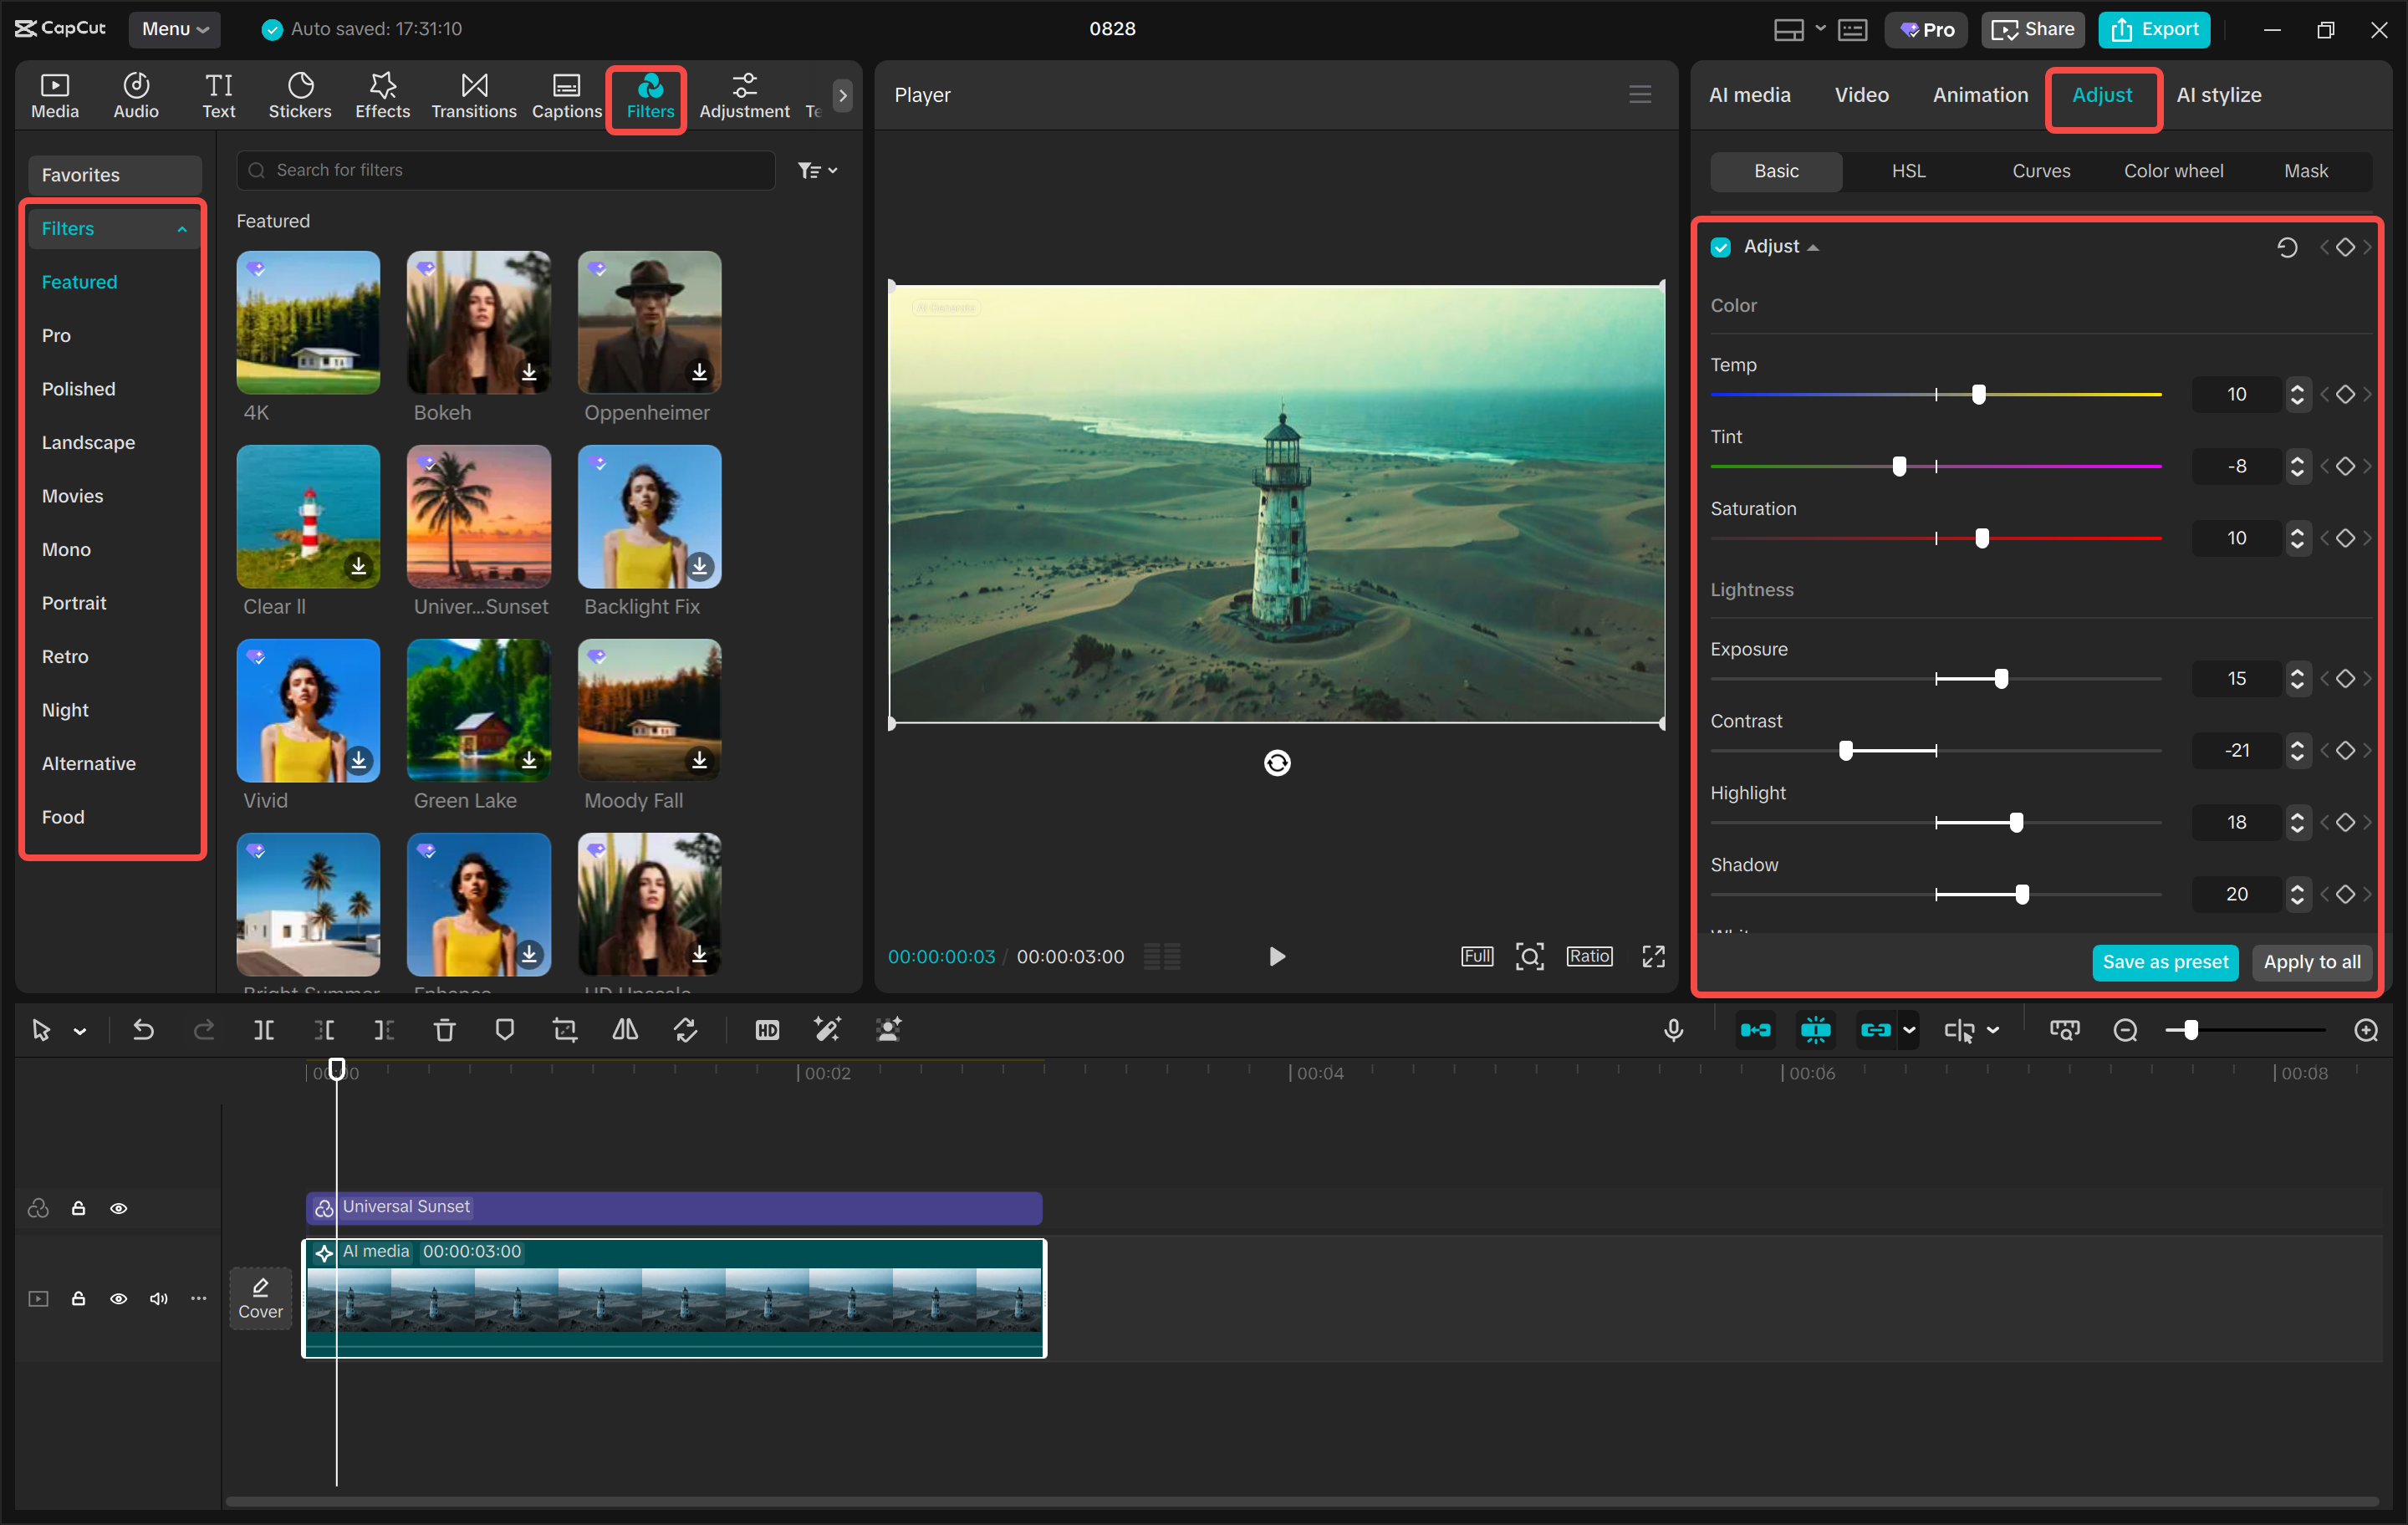The height and width of the screenshot is (1525, 2408).
Task: Select the Oppenheimer filter thumbnail
Action: (x=648, y=322)
